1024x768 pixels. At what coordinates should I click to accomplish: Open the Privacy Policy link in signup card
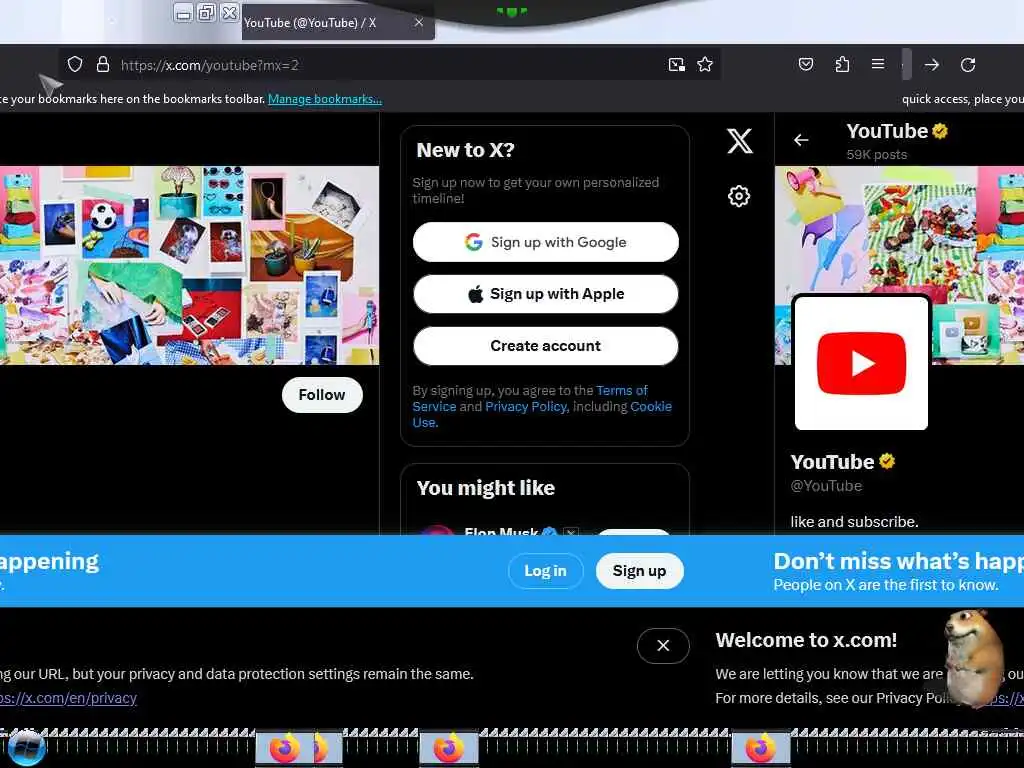click(526, 406)
